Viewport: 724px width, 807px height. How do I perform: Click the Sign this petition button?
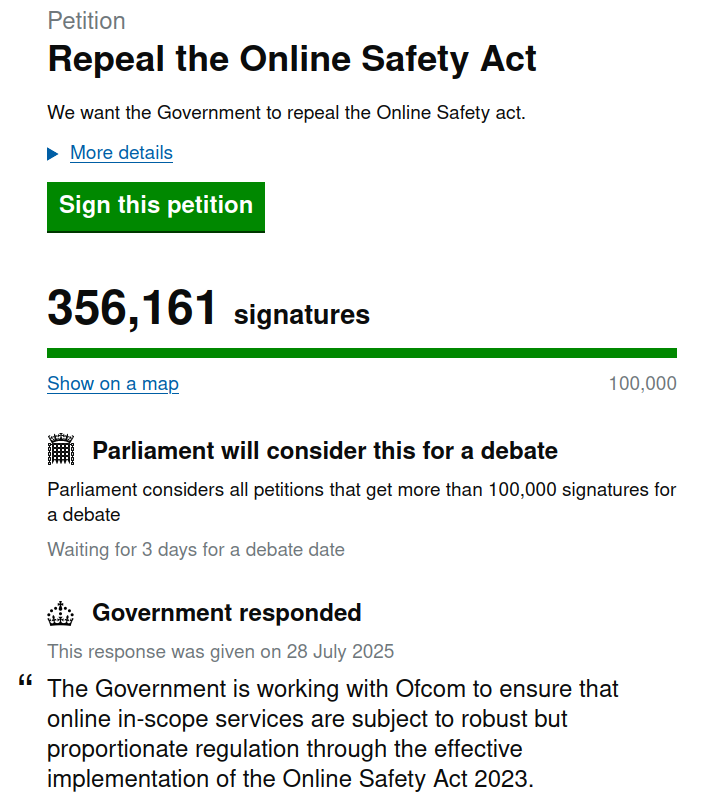(156, 207)
